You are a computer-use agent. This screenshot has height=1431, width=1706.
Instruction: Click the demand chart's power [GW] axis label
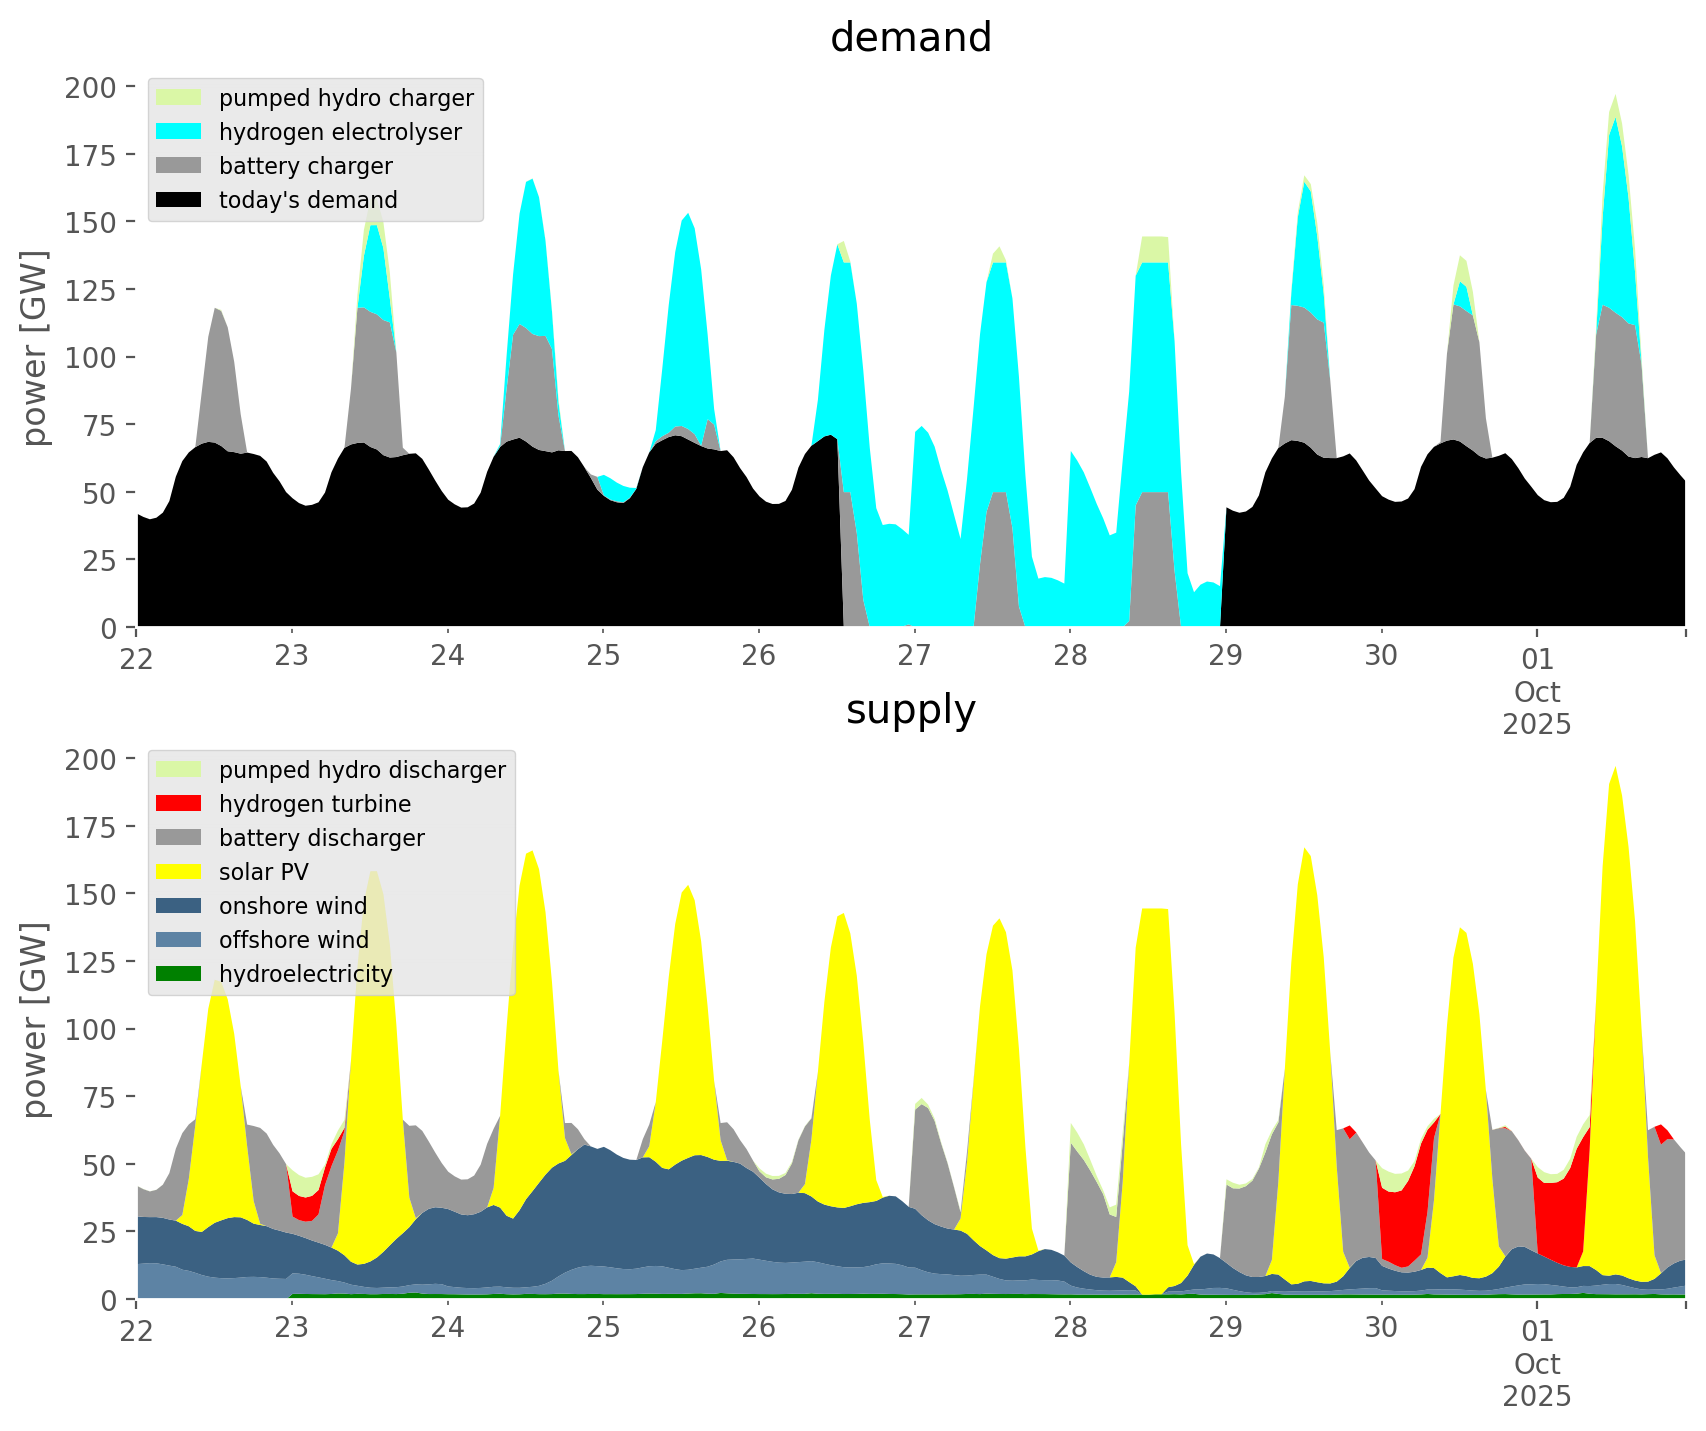pos(35,348)
